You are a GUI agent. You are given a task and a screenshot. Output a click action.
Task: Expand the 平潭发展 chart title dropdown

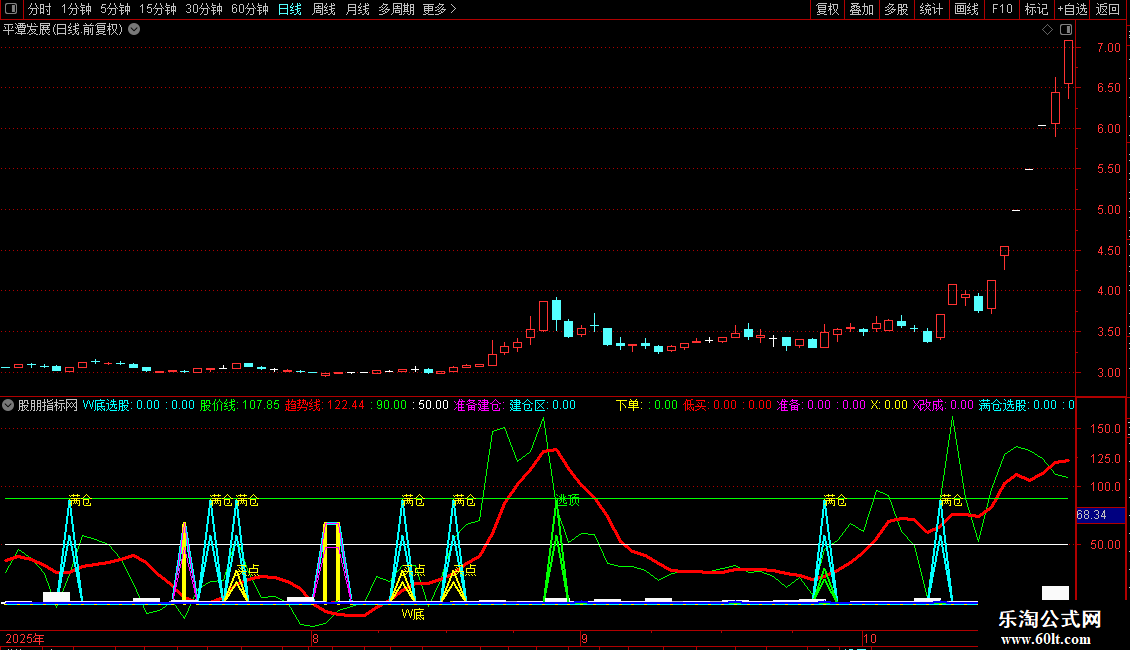tap(134, 29)
